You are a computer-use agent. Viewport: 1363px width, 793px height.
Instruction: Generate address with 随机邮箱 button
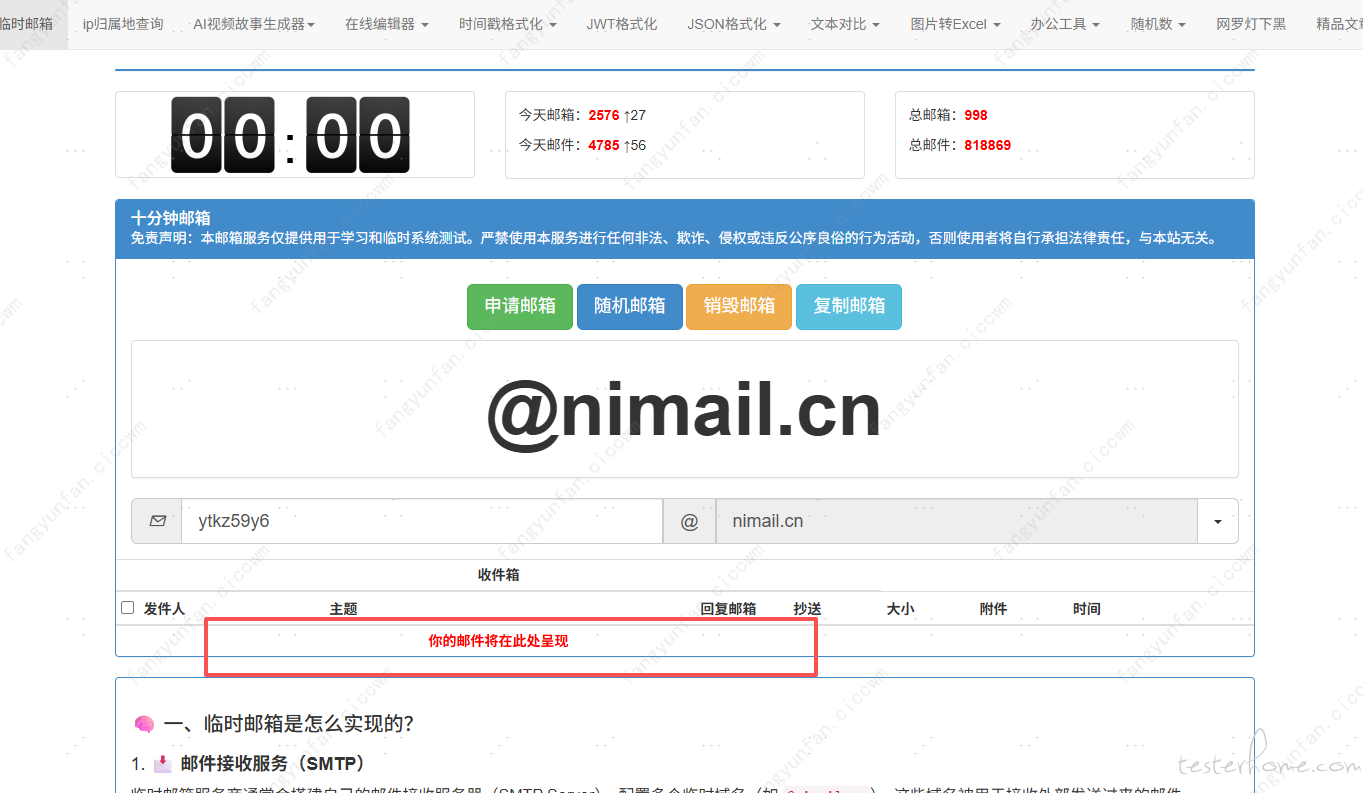[x=629, y=306]
